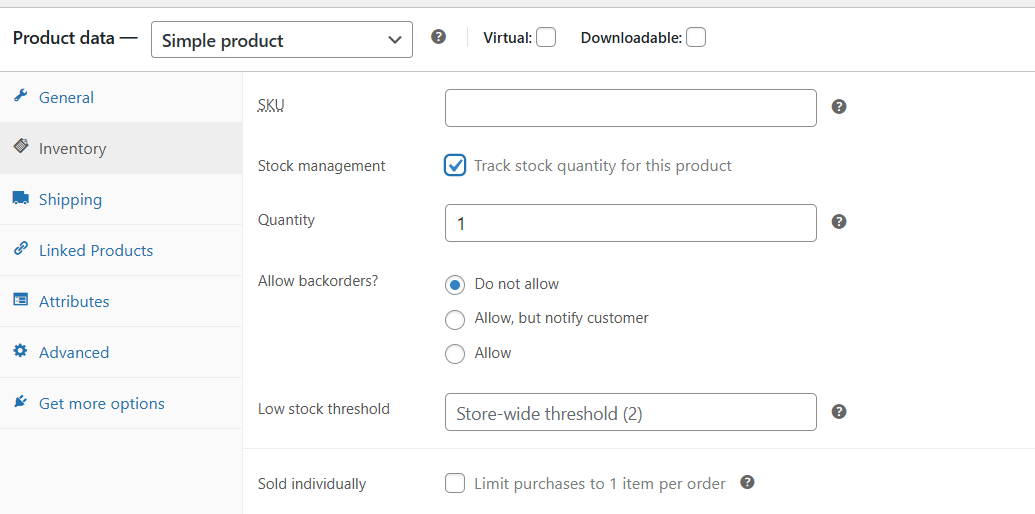
Task: Open the Get more options tab
Action: [x=121, y=403]
